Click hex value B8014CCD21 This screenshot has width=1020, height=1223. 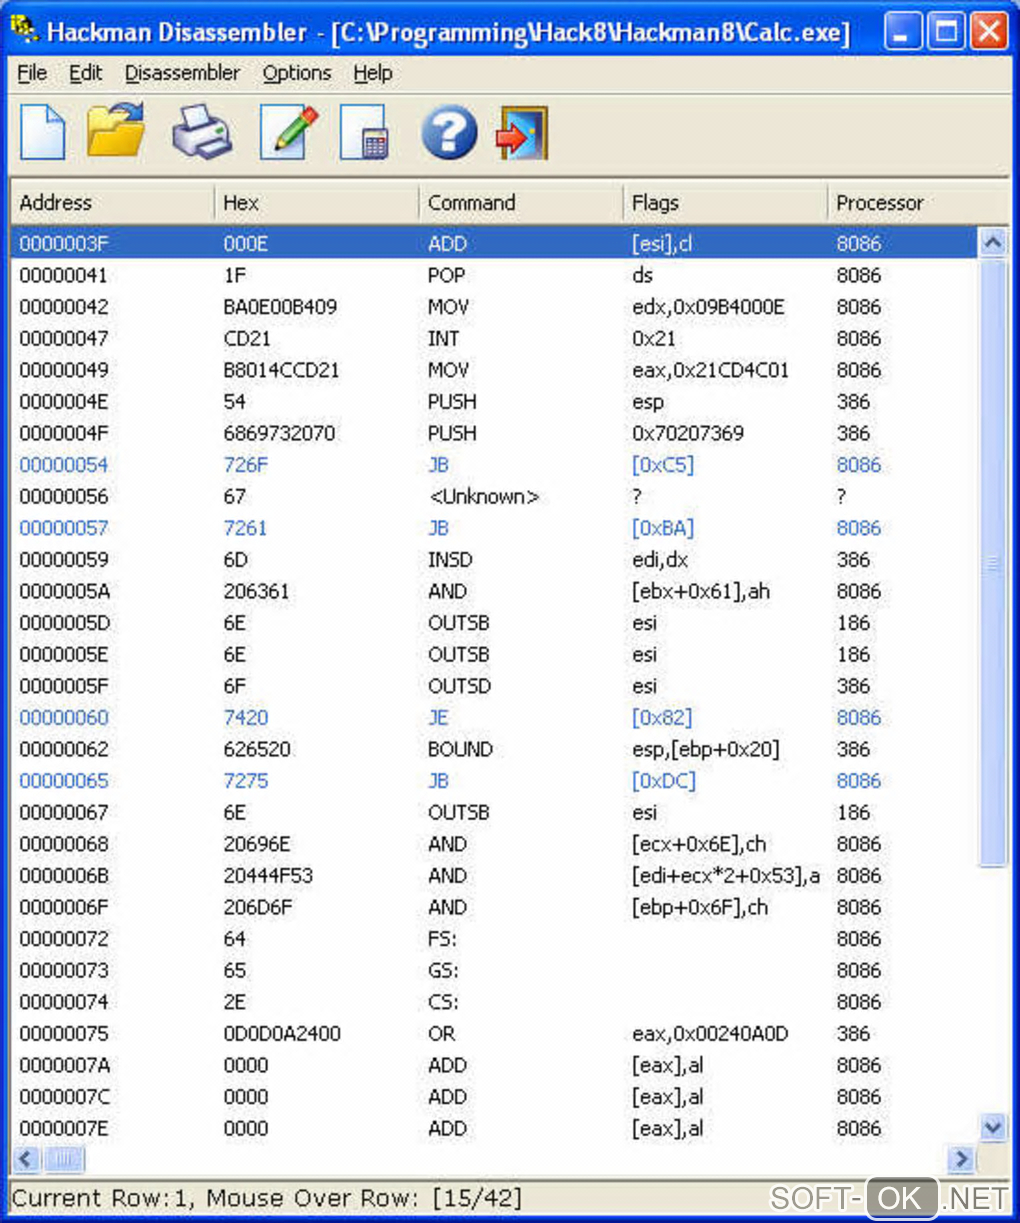coord(281,370)
